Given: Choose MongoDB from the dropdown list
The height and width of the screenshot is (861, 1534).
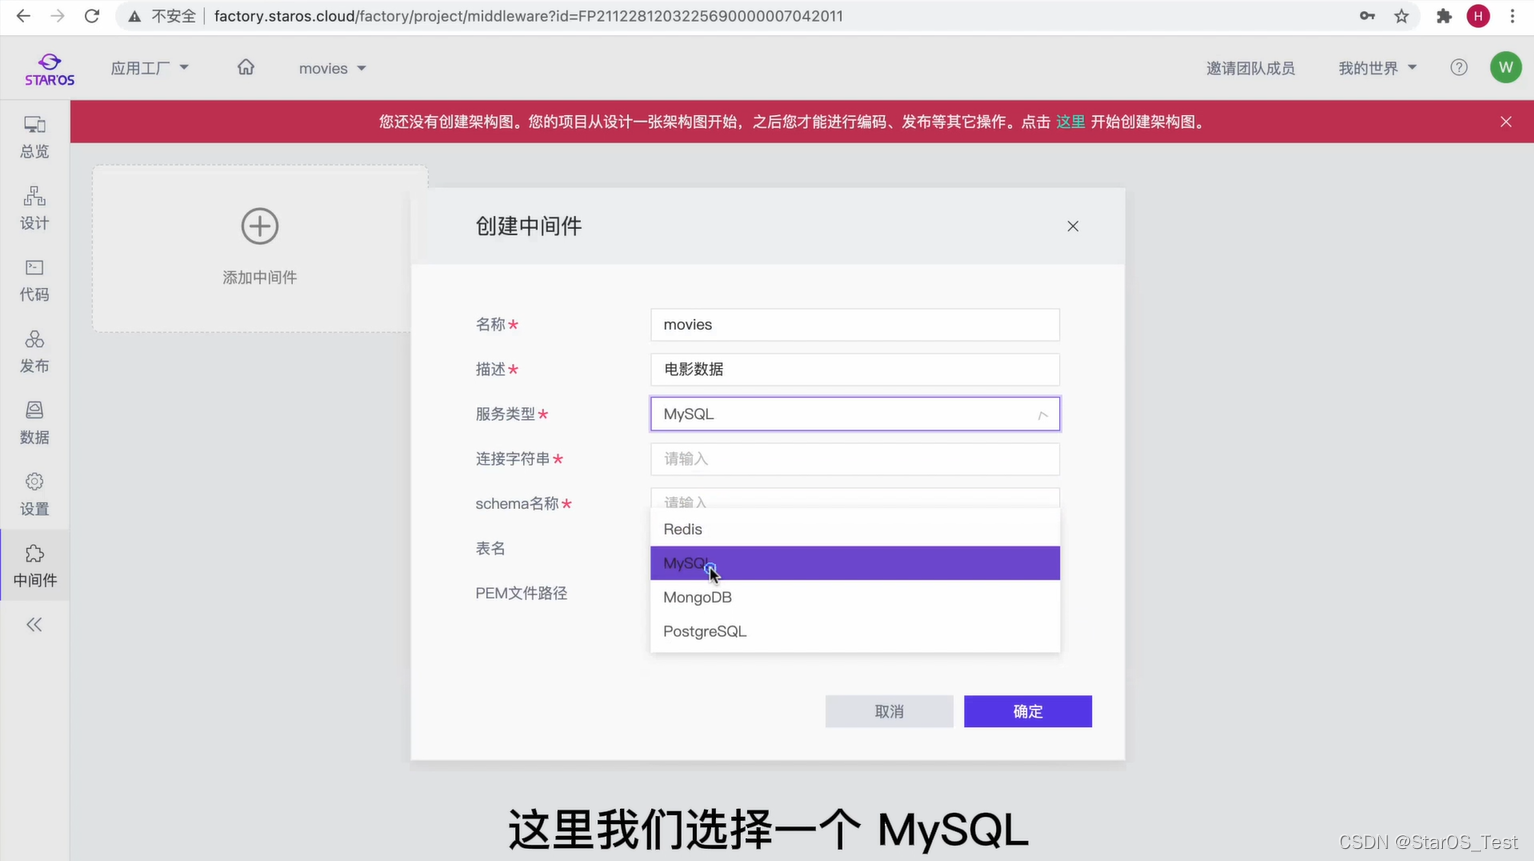Looking at the screenshot, I should [855, 597].
